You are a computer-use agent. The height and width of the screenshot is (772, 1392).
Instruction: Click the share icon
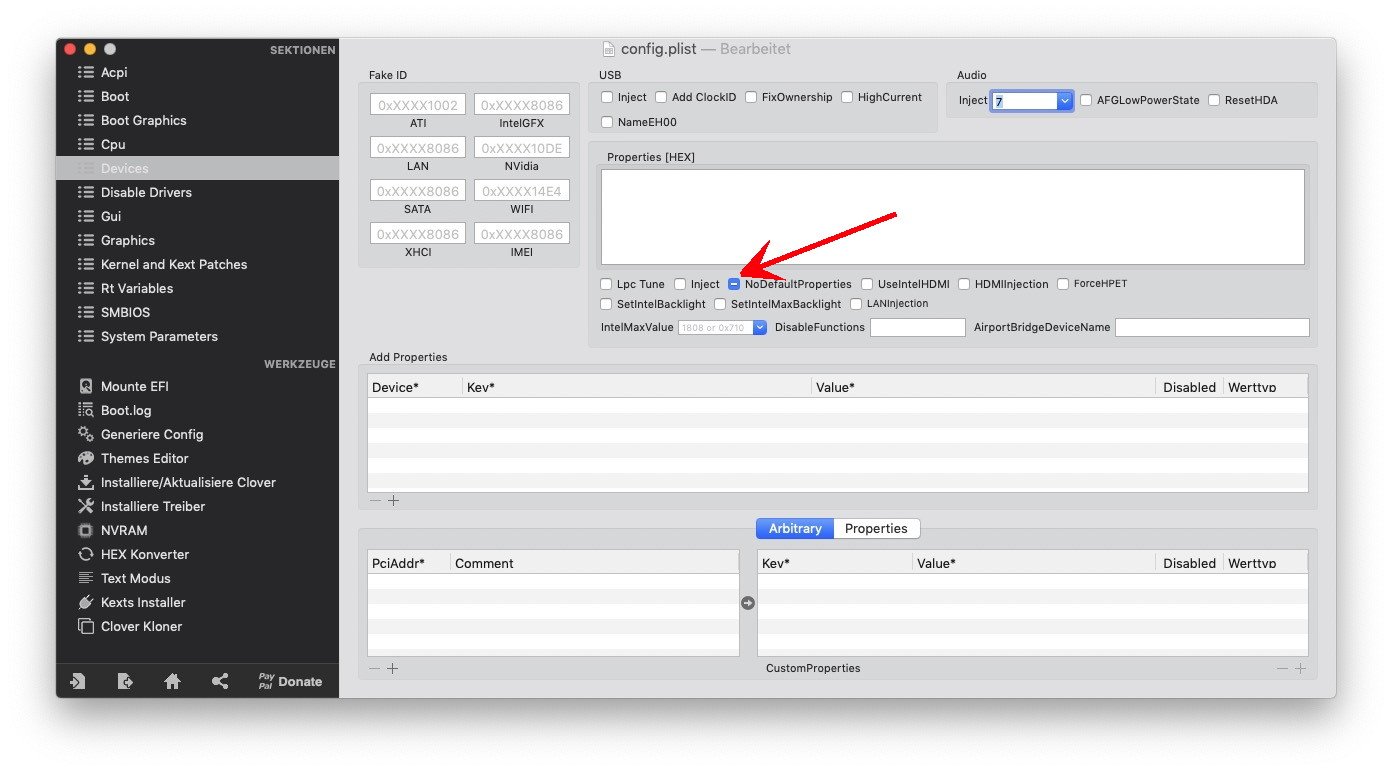click(x=220, y=681)
